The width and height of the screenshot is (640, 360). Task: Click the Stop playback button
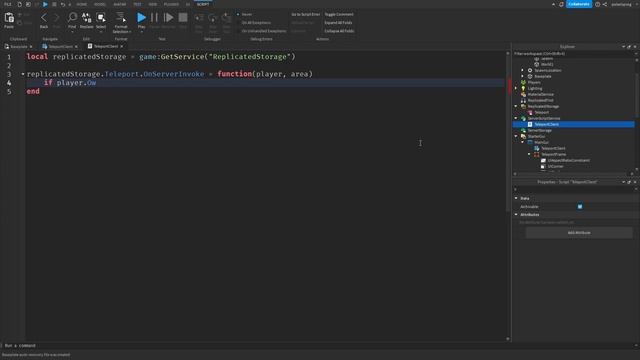[x=183, y=18]
